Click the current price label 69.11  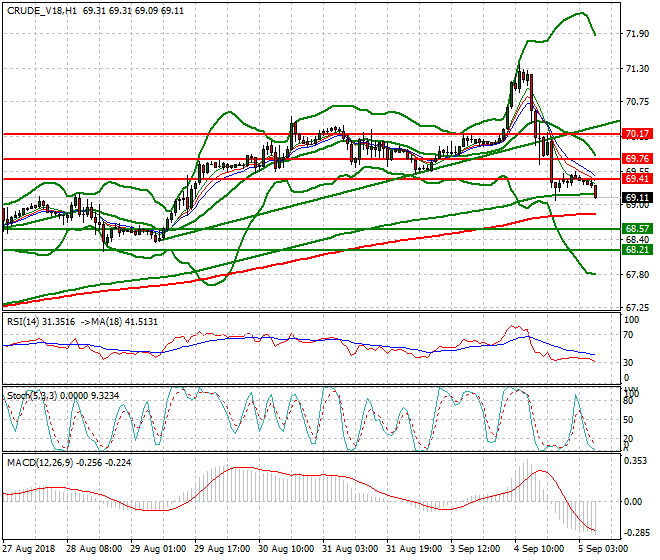point(637,198)
